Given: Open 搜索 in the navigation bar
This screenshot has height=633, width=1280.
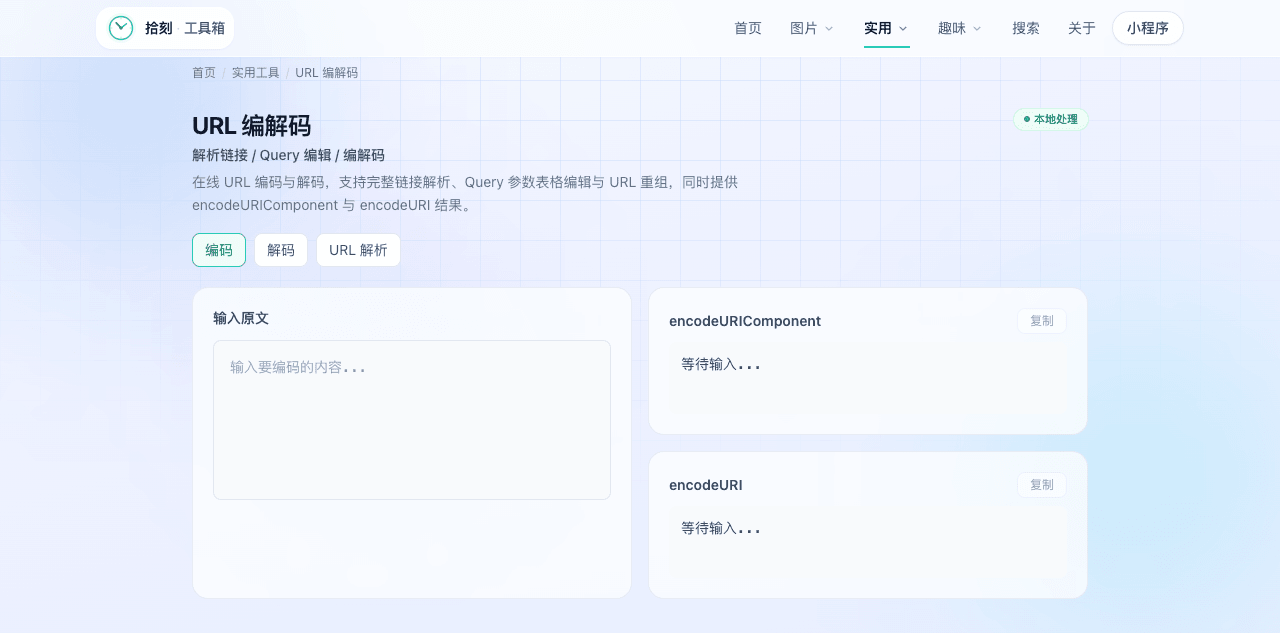Looking at the screenshot, I should point(1026,28).
